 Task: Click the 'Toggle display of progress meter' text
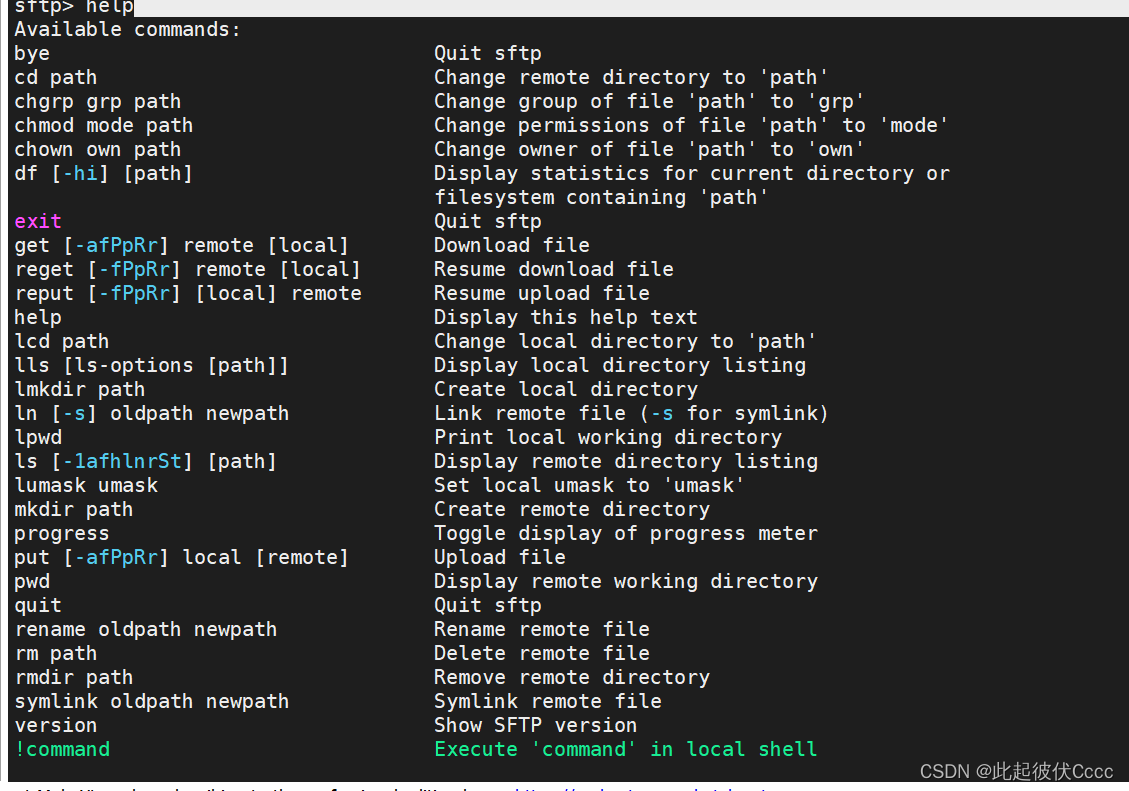click(x=625, y=533)
